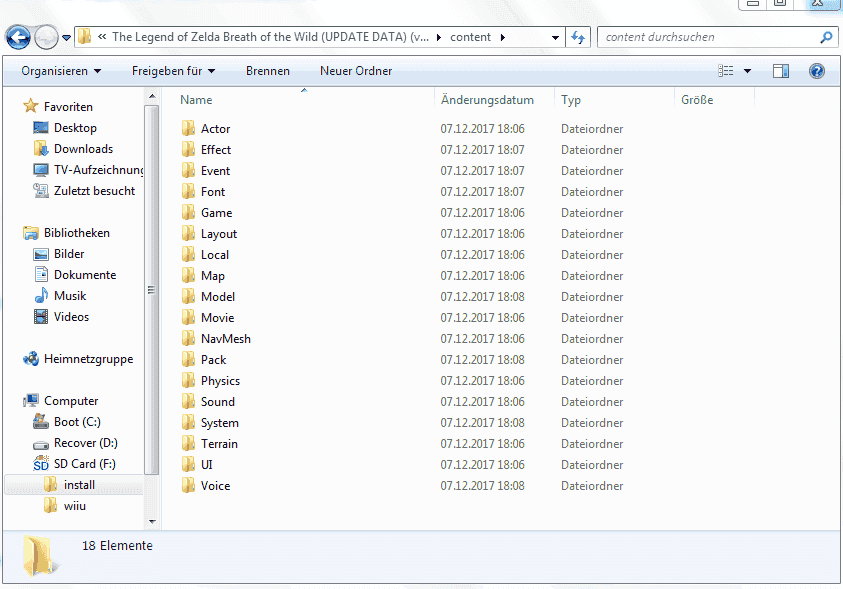Image resolution: width=843 pixels, height=589 pixels.
Task: Click the Voice folder name
Action: point(216,485)
